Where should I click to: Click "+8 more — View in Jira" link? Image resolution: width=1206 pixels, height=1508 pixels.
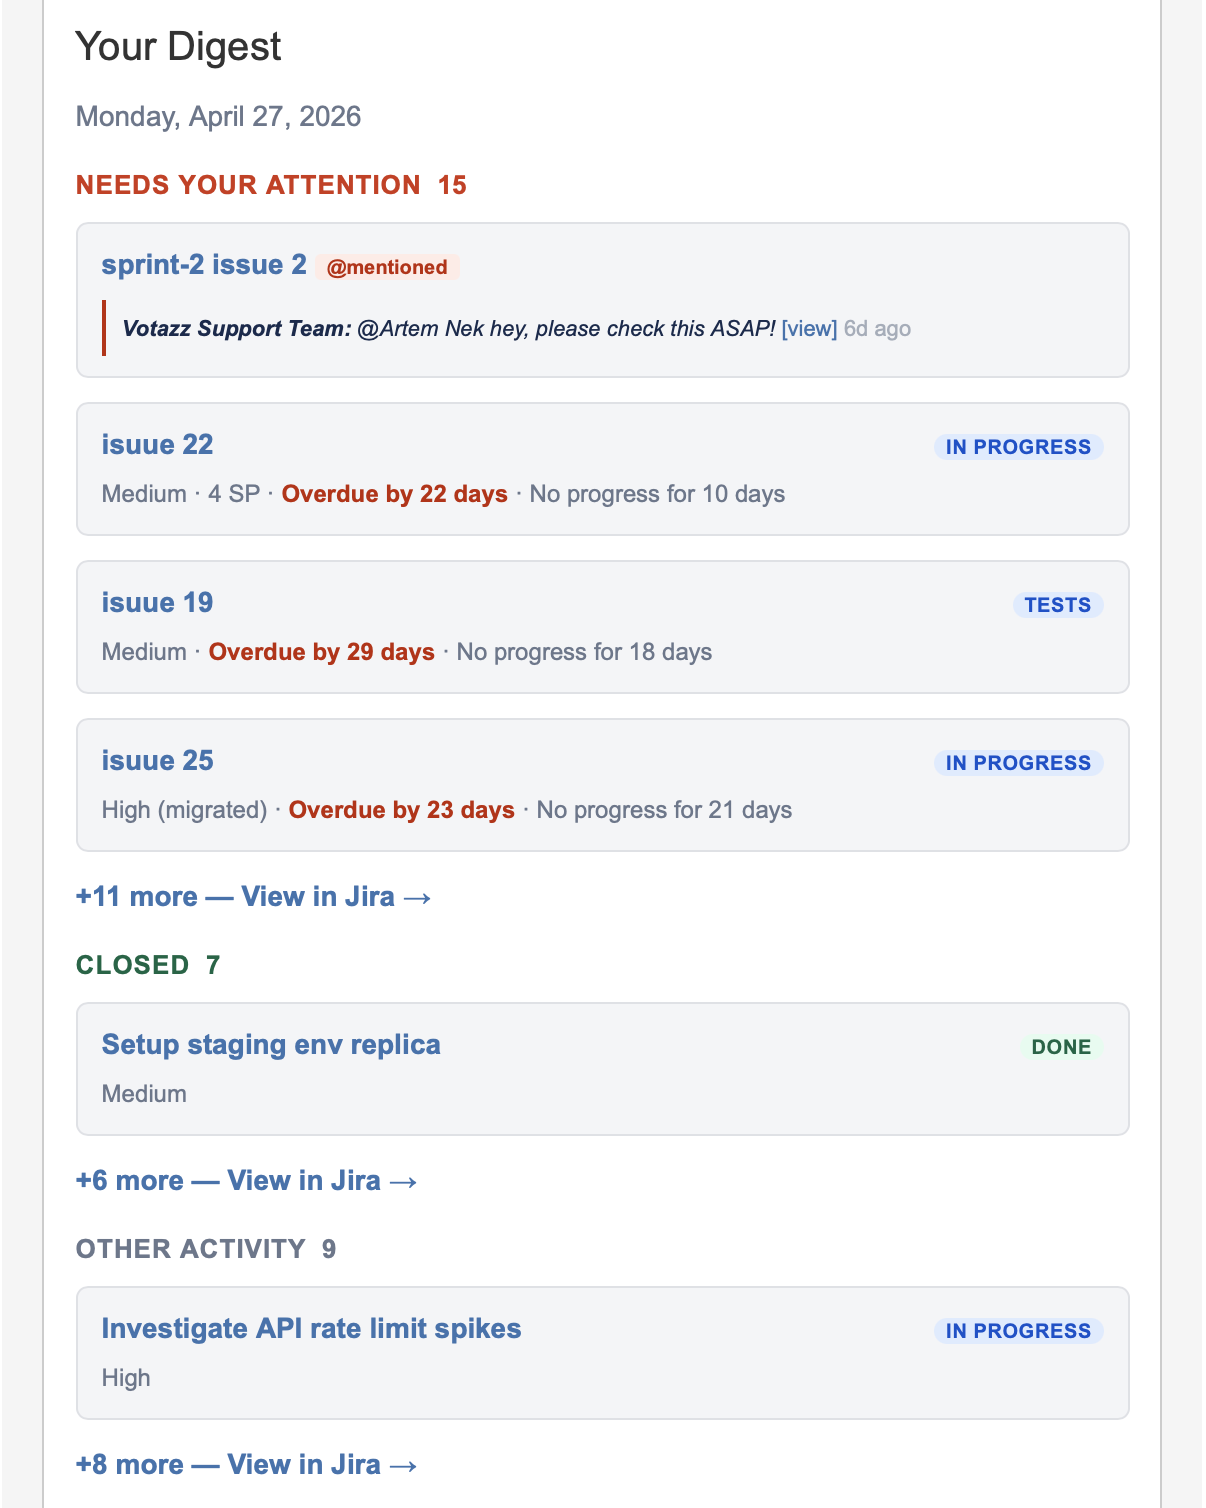[x=246, y=1465]
